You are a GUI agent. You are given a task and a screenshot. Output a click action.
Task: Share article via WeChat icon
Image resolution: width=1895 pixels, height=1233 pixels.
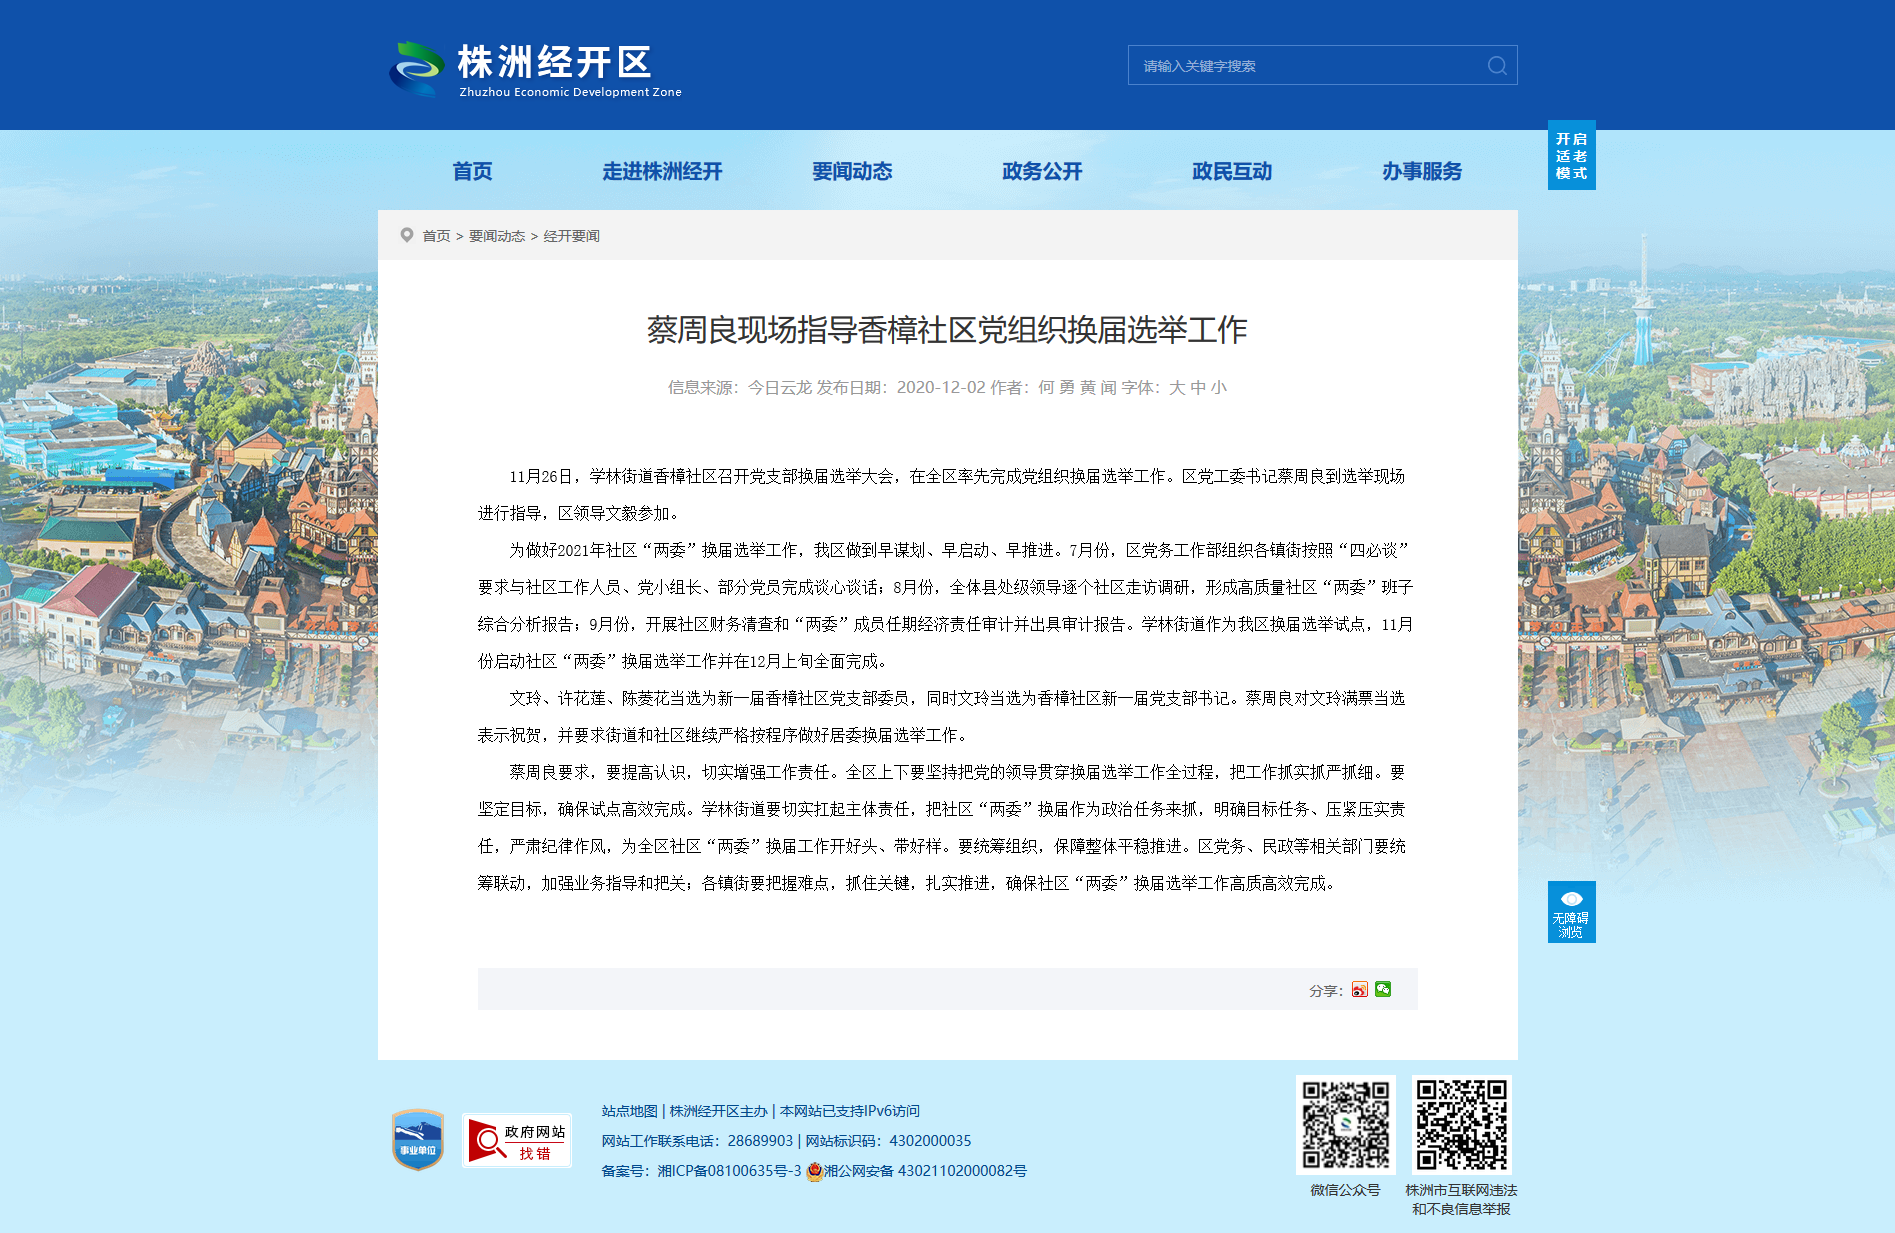[1383, 989]
